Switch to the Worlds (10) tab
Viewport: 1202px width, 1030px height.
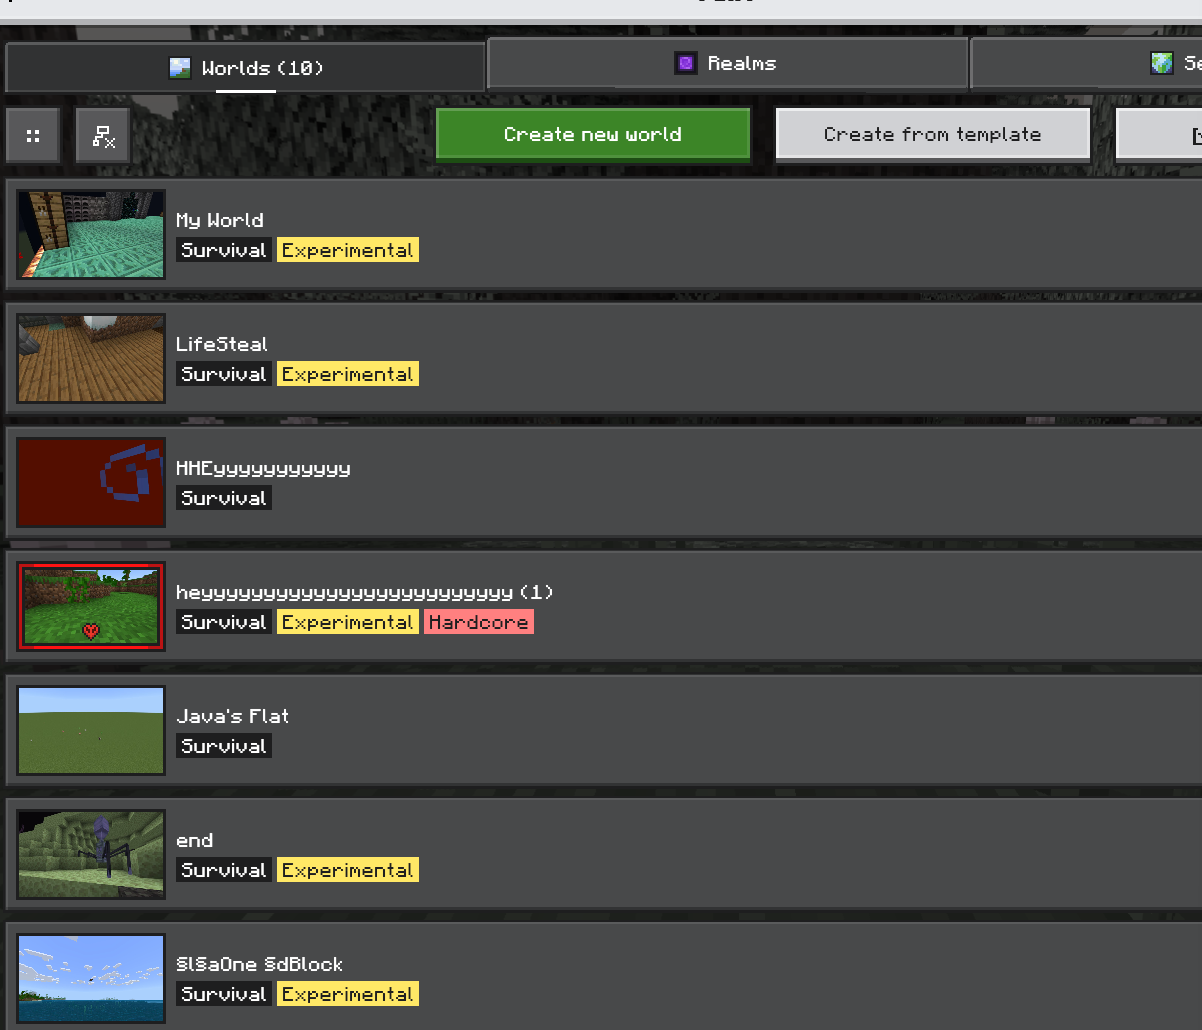point(245,68)
